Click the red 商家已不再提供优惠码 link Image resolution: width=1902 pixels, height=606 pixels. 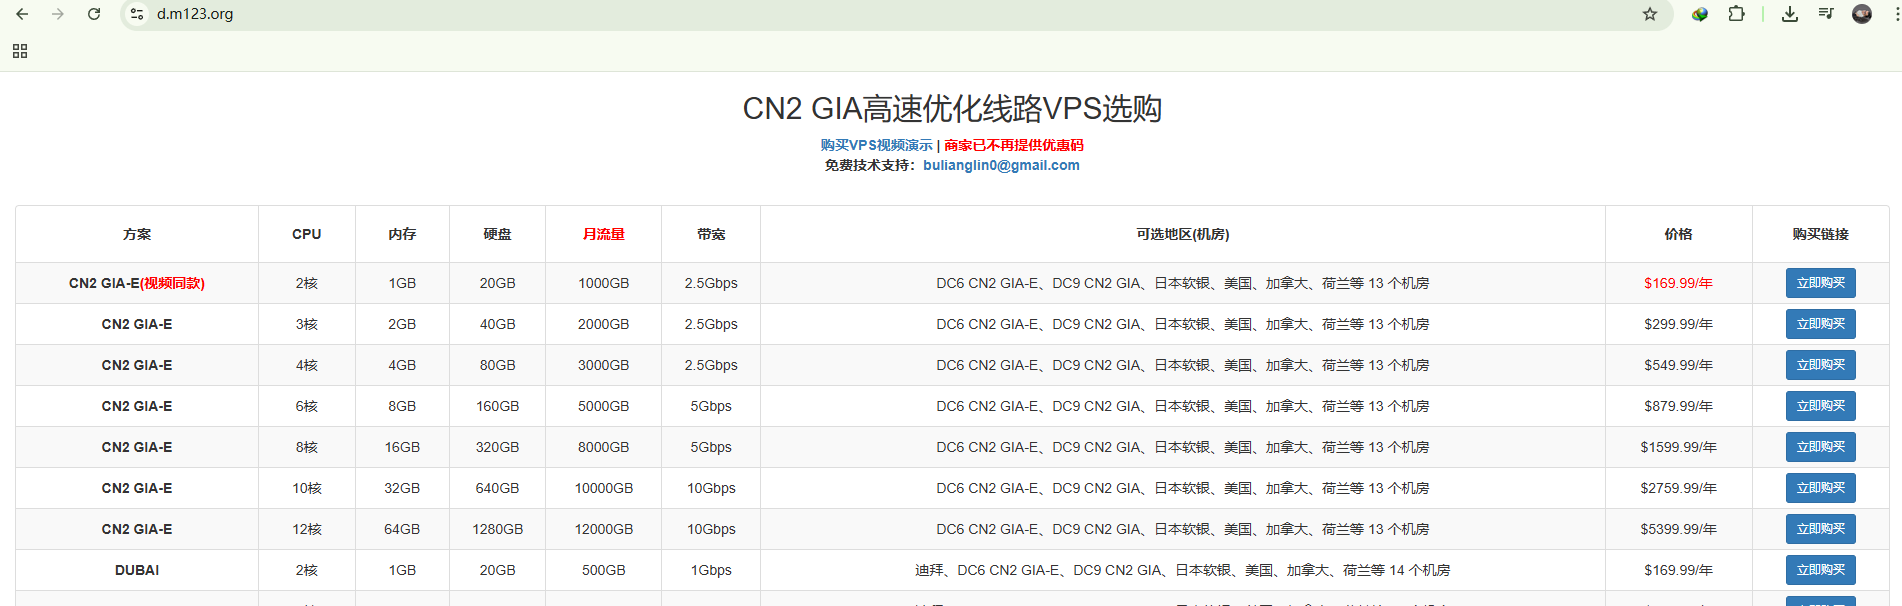pos(1014,145)
